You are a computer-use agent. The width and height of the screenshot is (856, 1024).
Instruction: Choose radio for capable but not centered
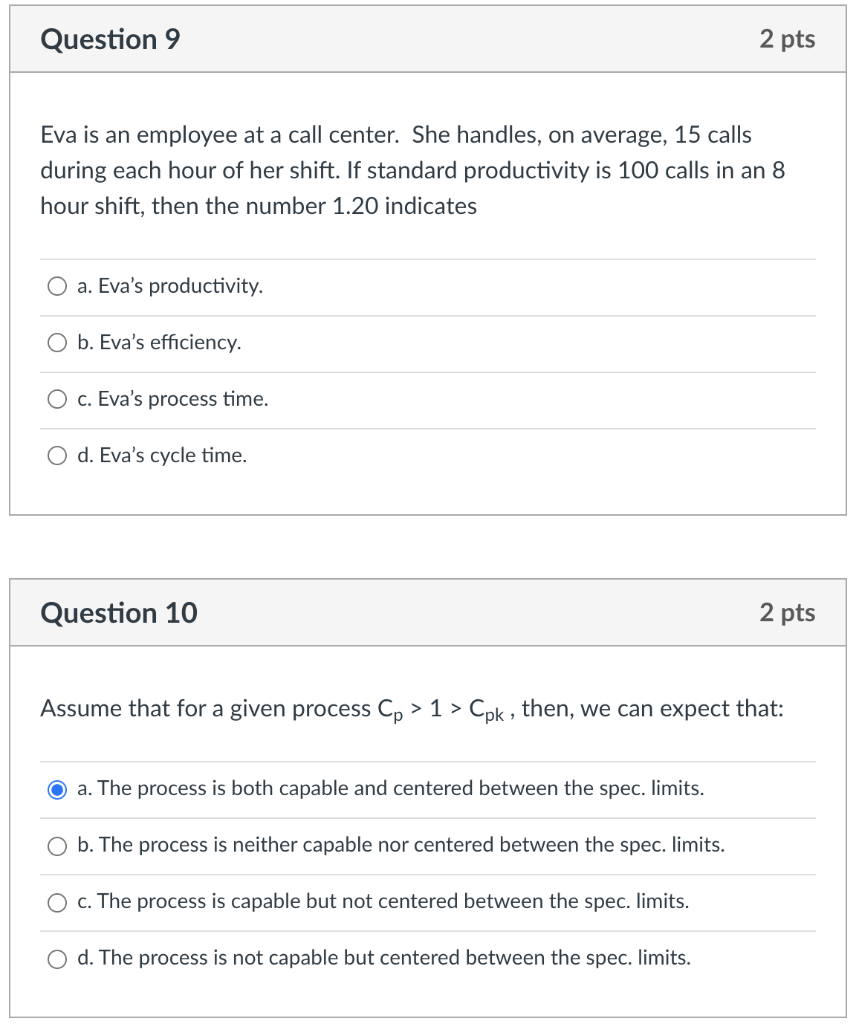click(x=58, y=902)
